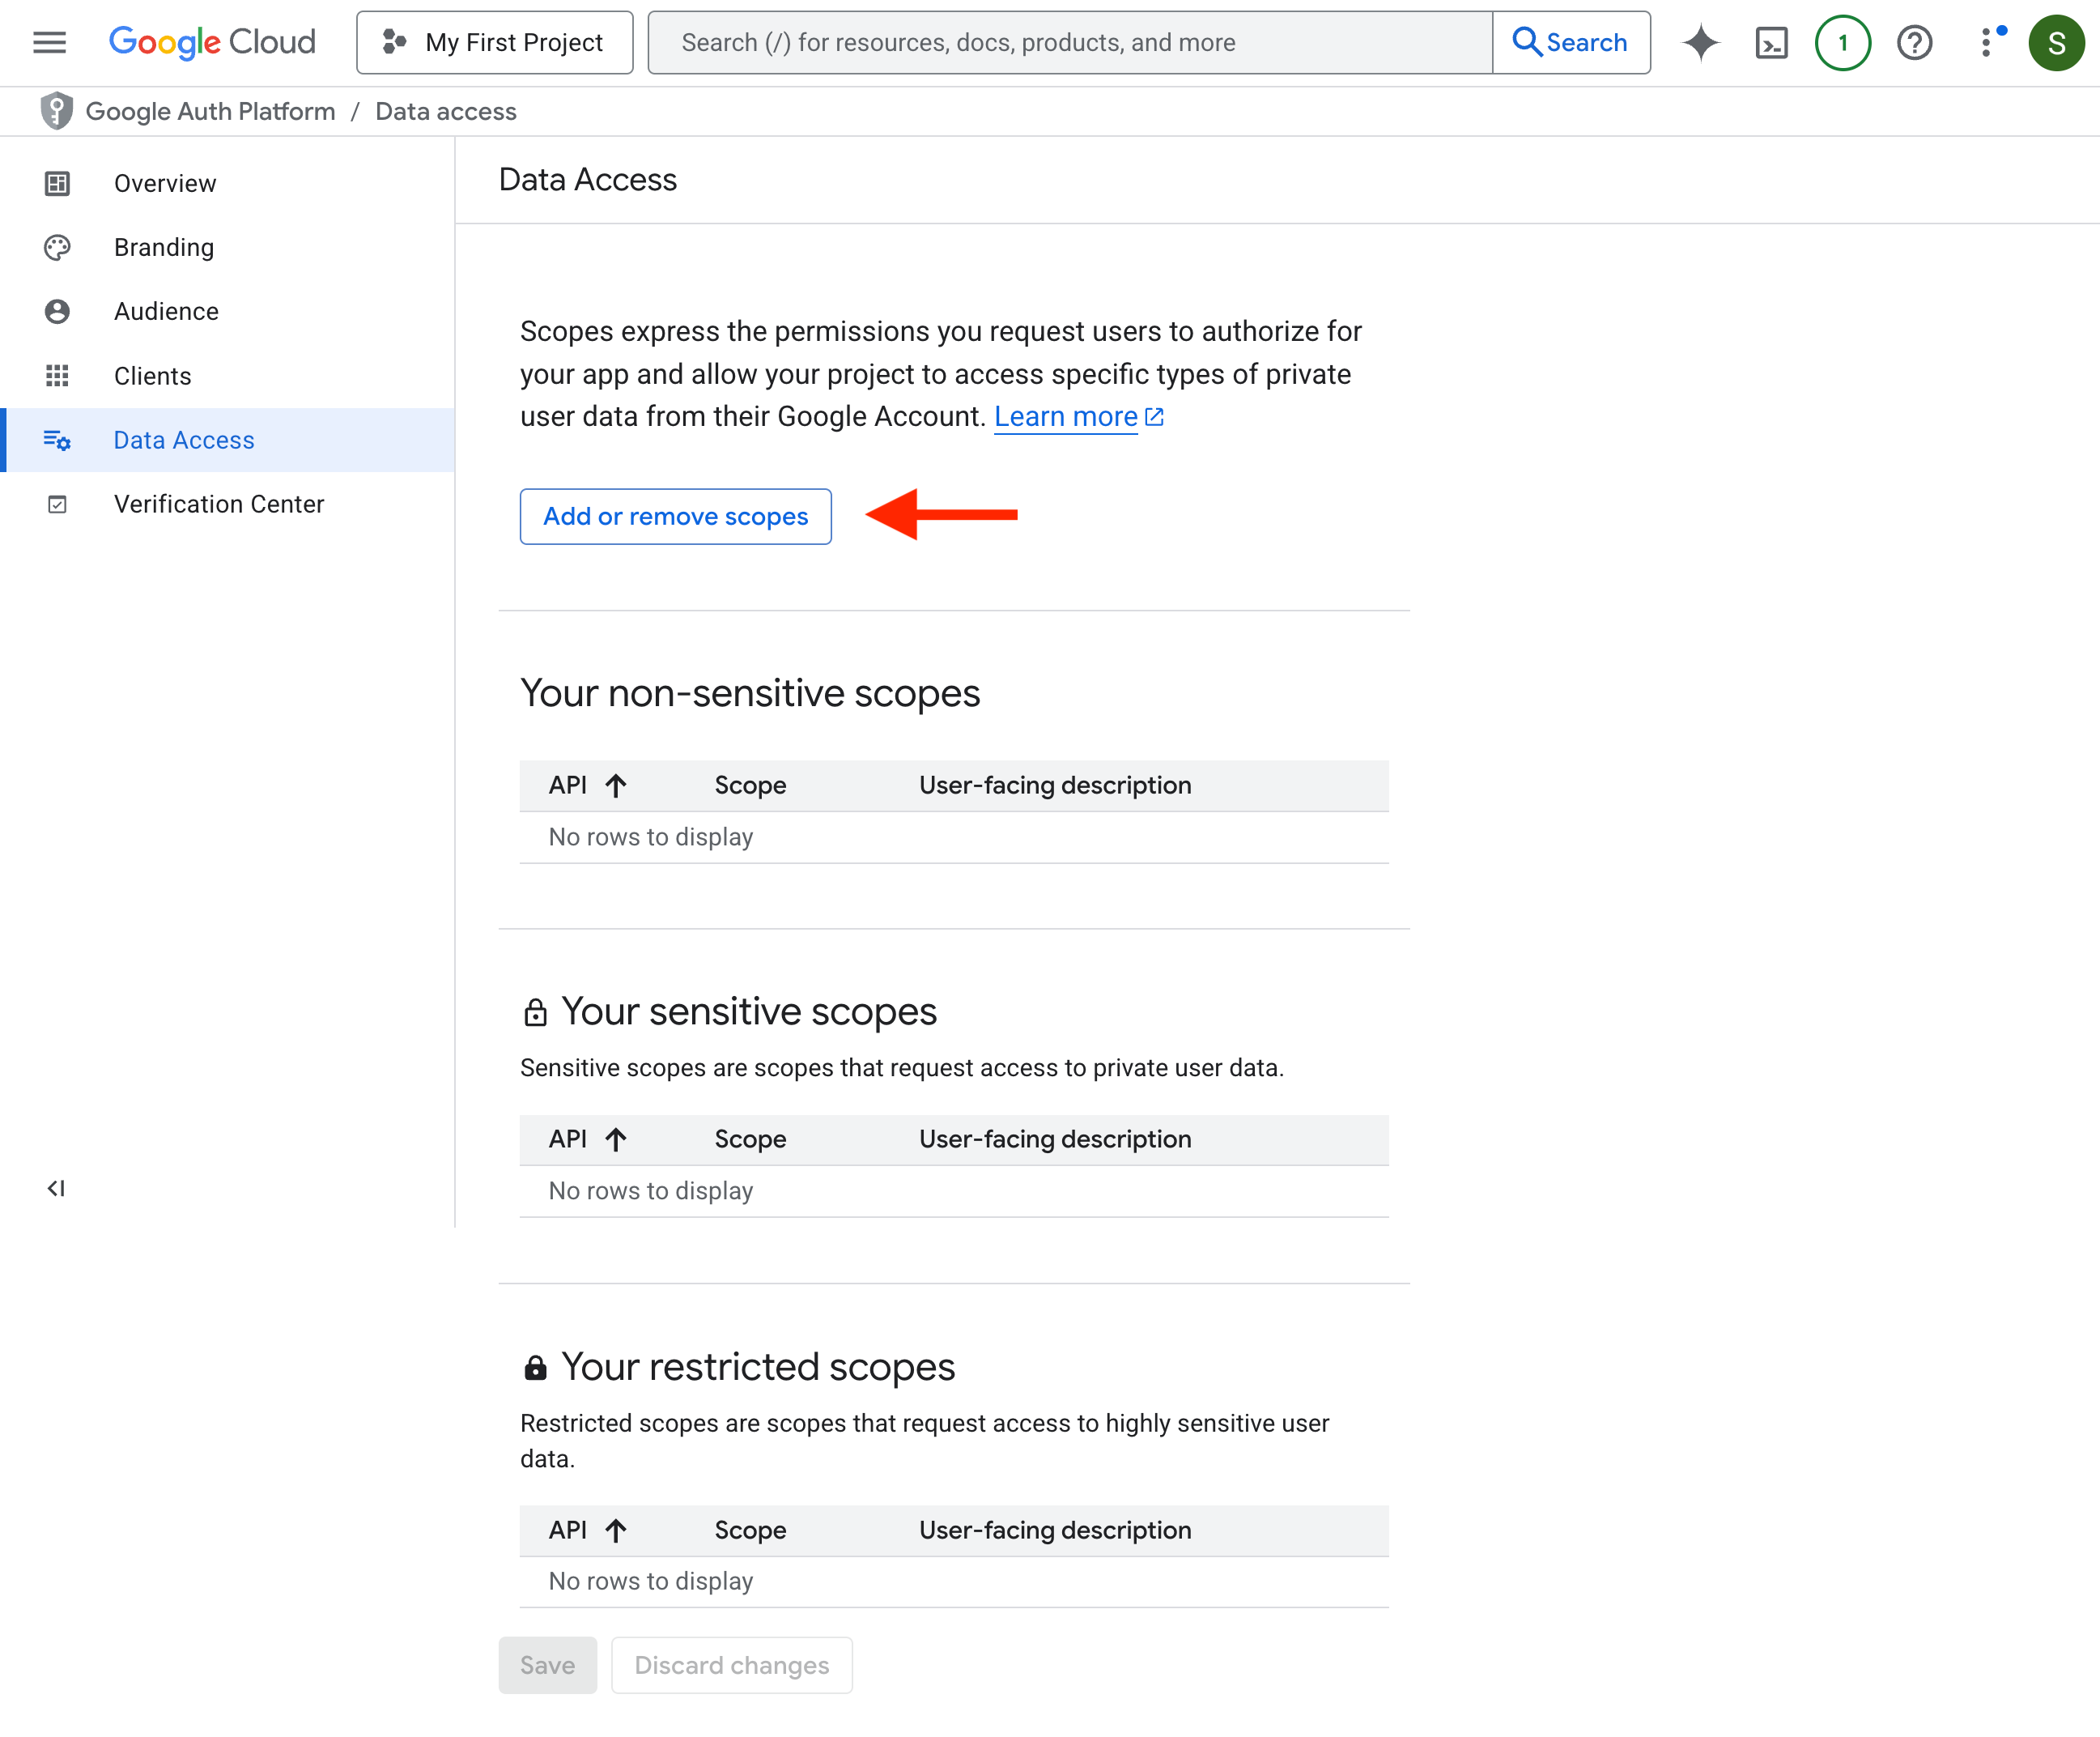
Task: Open the hamburger navigation menu
Action: 49,42
